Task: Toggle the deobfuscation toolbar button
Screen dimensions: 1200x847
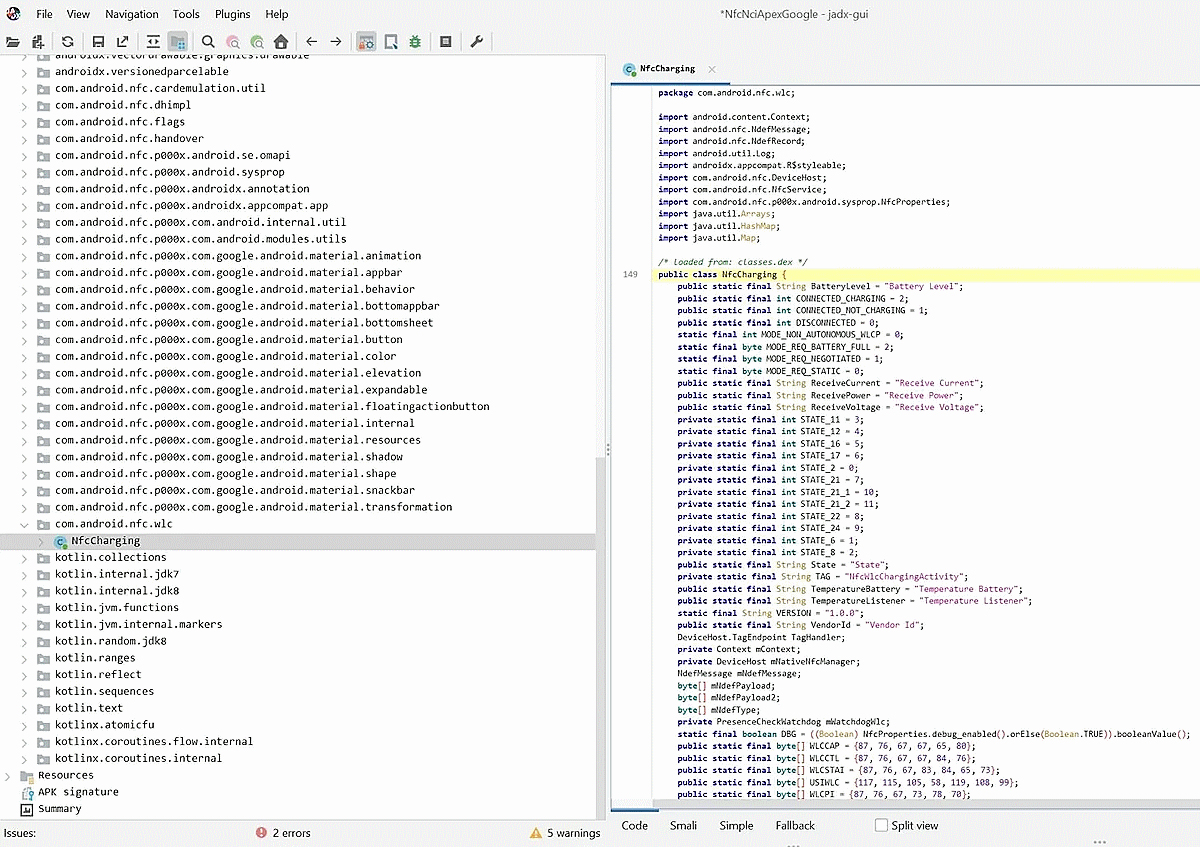Action: coord(366,42)
